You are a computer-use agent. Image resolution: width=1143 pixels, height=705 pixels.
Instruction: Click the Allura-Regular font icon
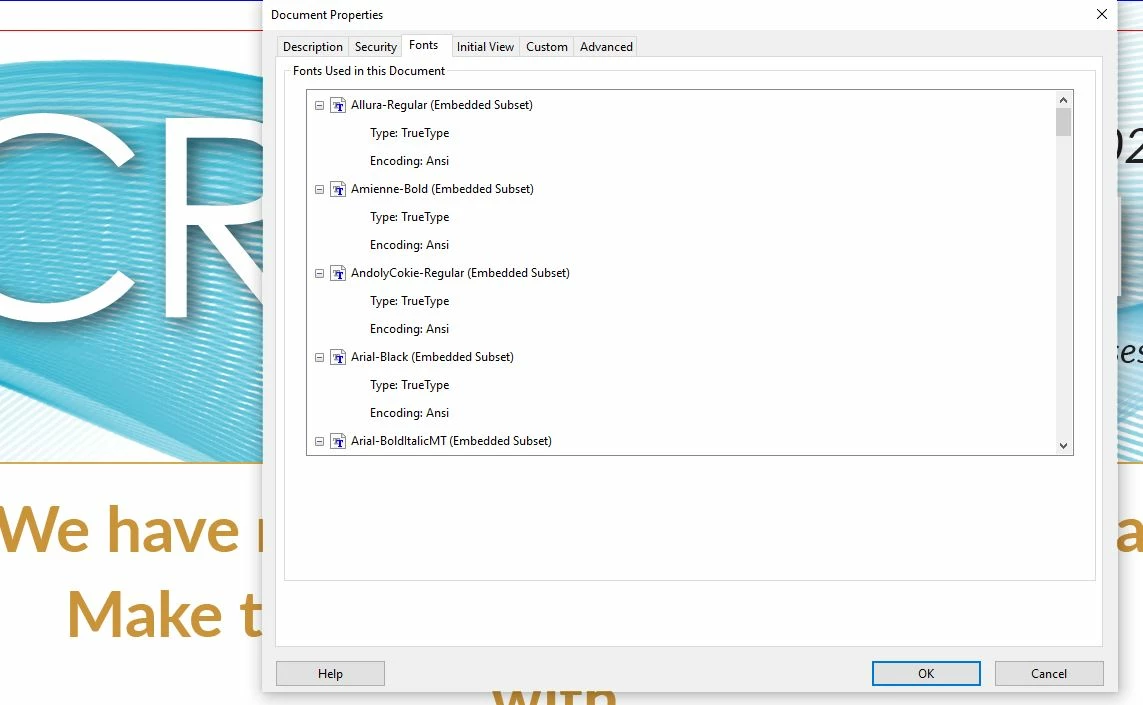pyautogui.click(x=338, y=105)
